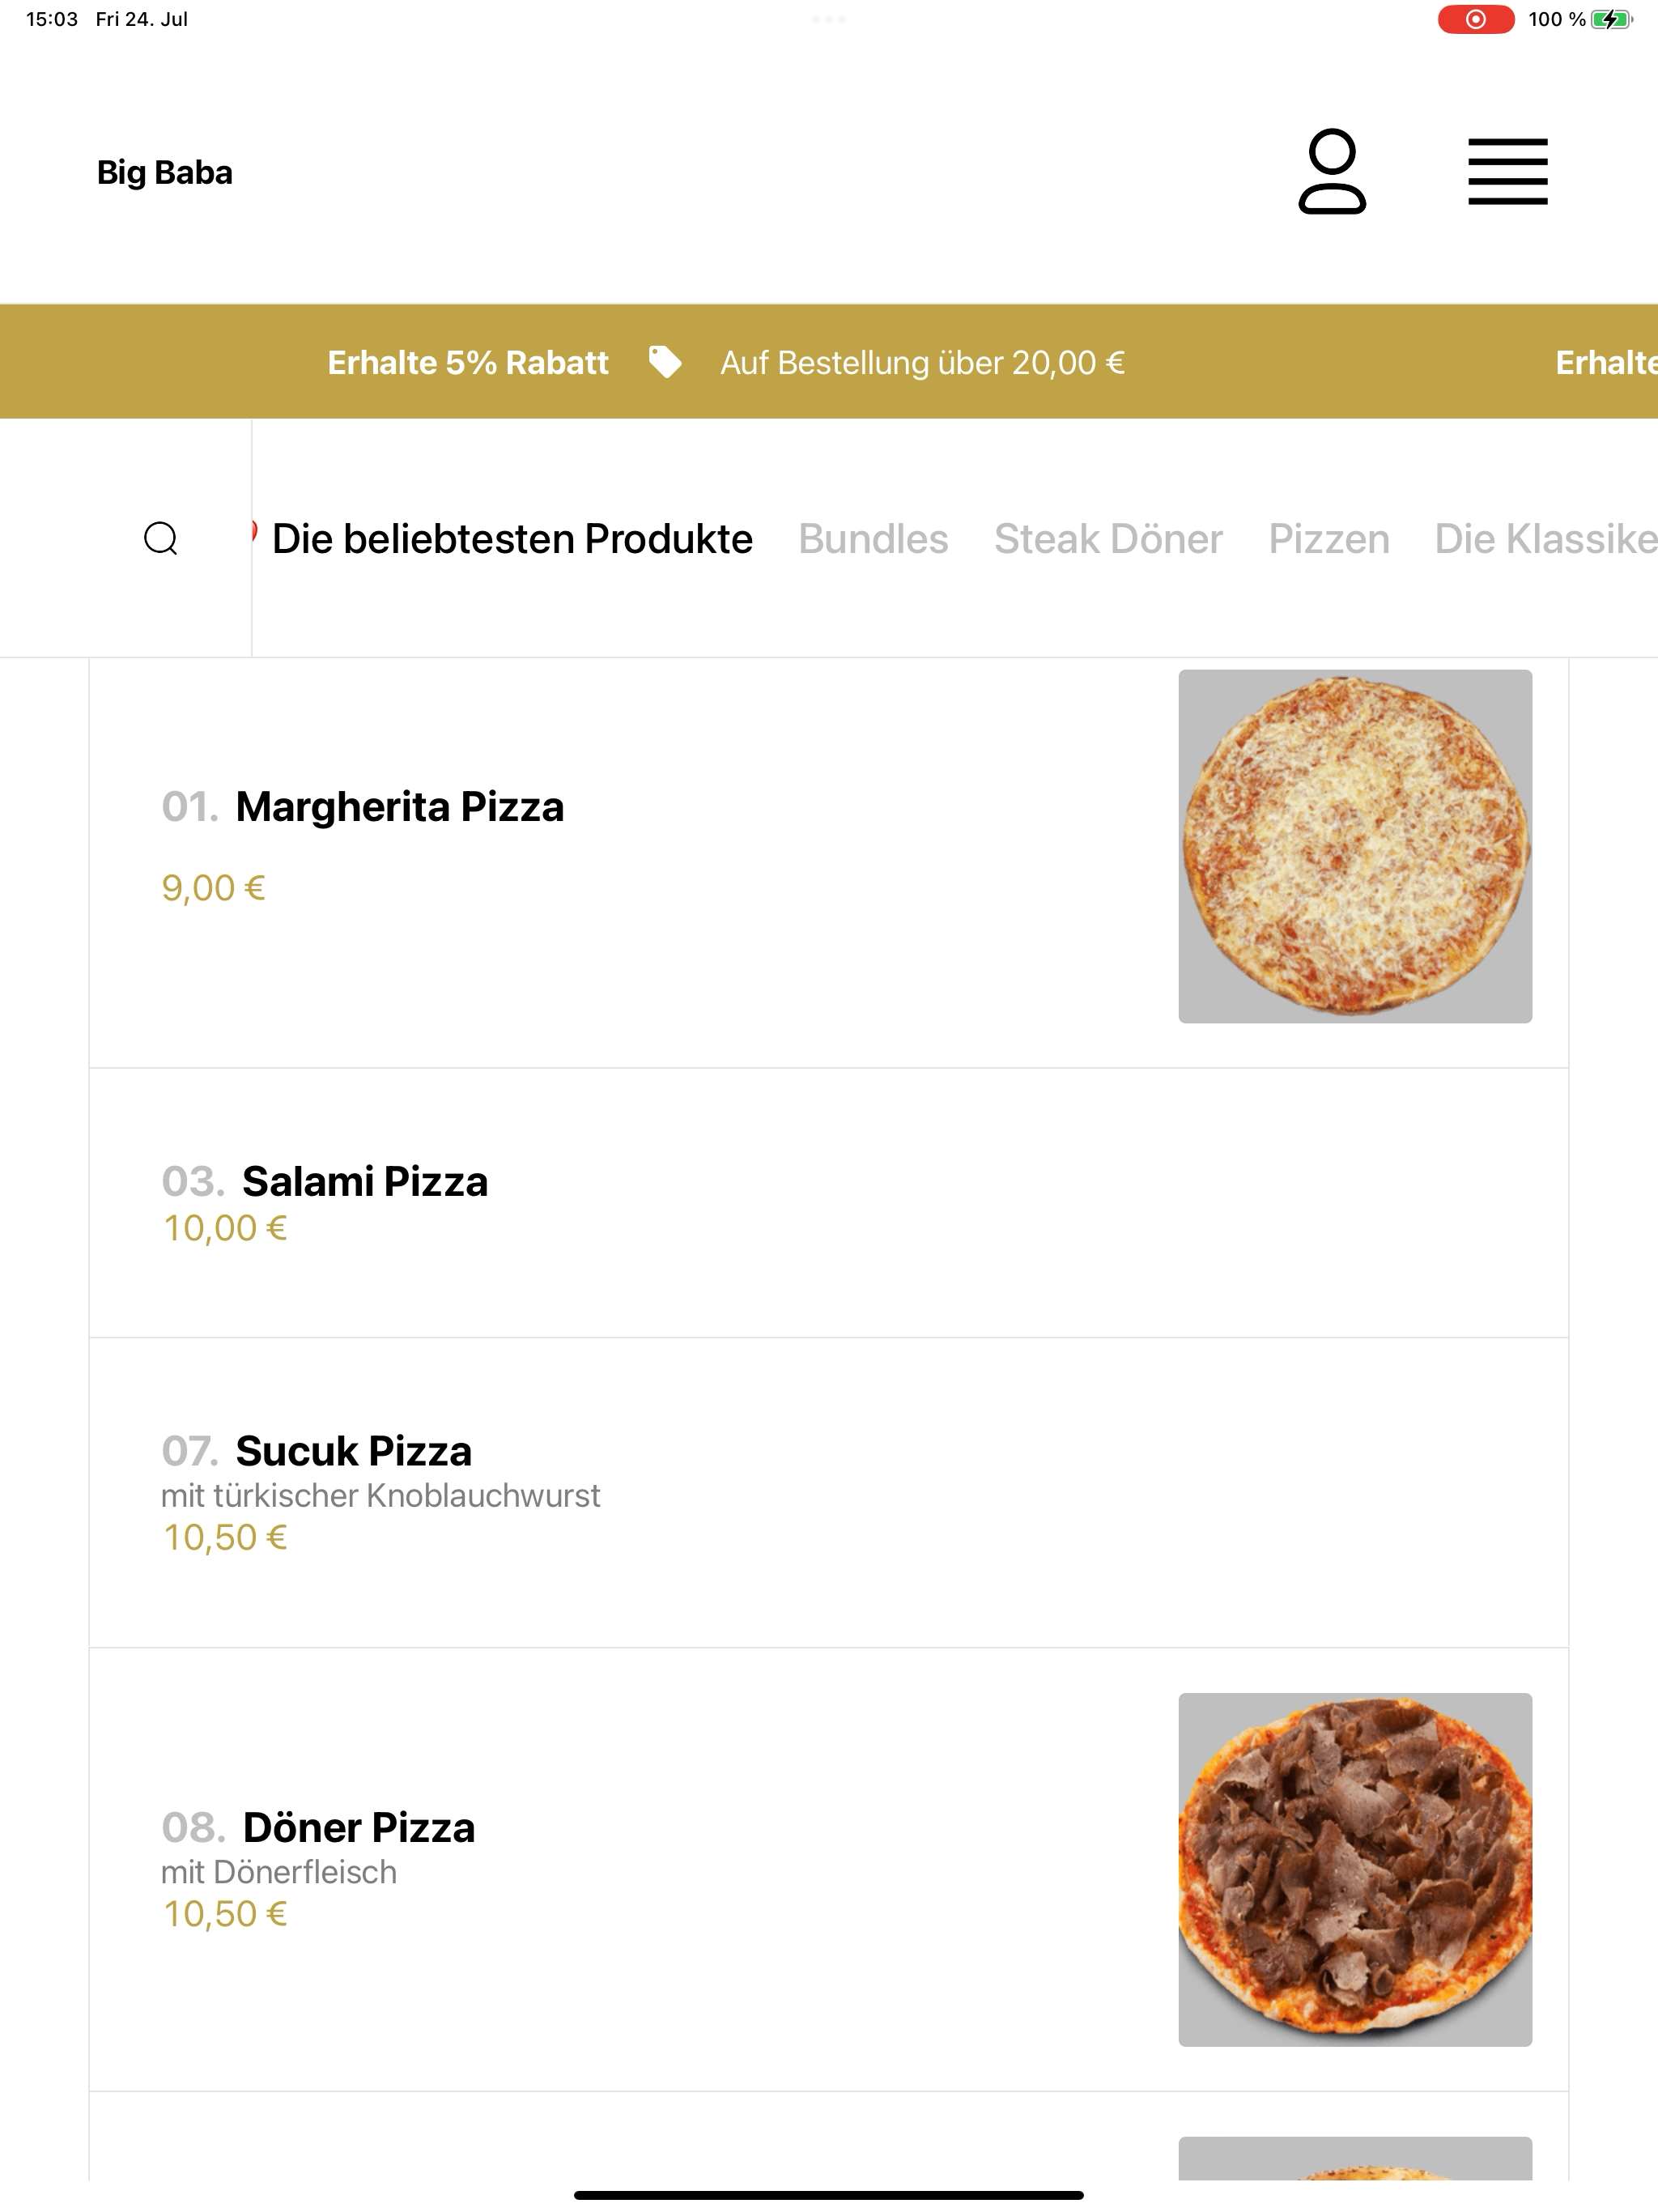The height and width of the screenshot is (2212, 1658).
Task: Open the user account profile icon
Action: pos(1331,171)
